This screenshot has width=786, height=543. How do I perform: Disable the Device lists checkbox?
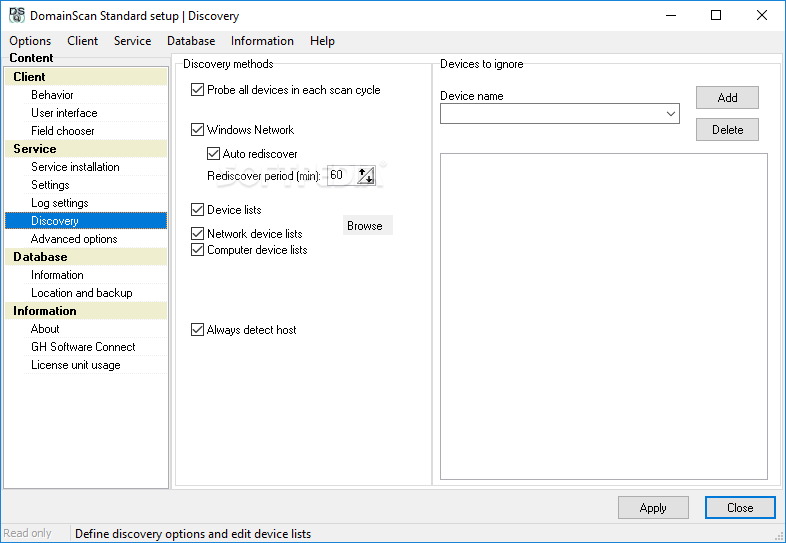tap(198, 210)
